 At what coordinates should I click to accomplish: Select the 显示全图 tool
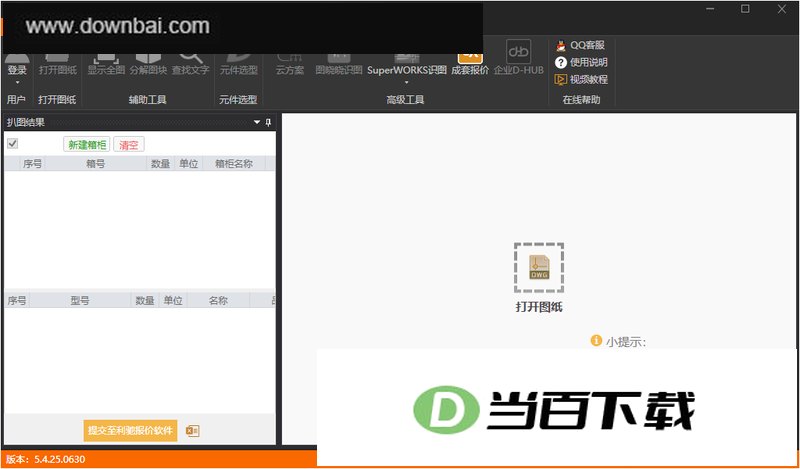[106, 65]
